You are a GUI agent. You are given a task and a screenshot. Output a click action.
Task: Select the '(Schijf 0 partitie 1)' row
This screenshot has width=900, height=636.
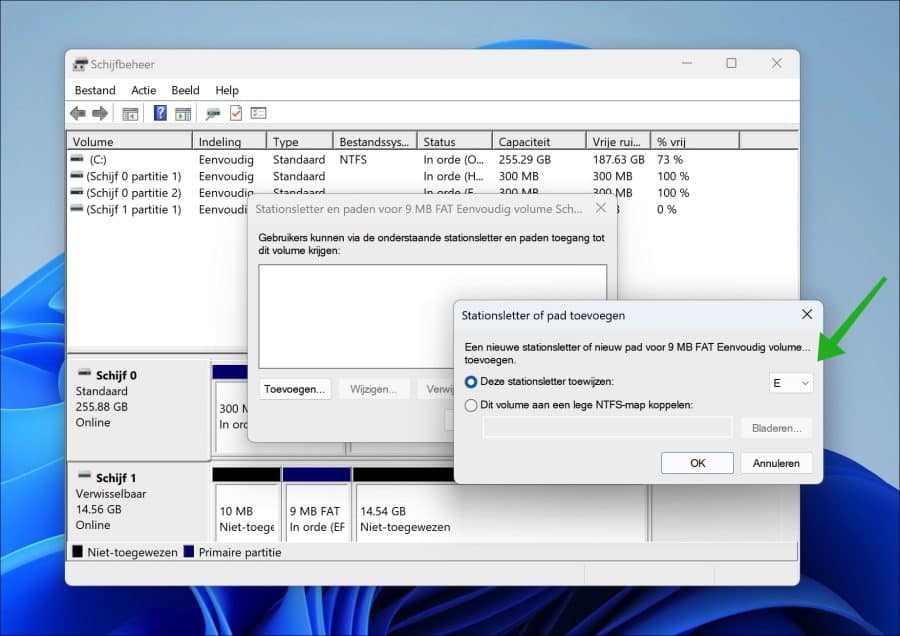[x=432, y=176]
